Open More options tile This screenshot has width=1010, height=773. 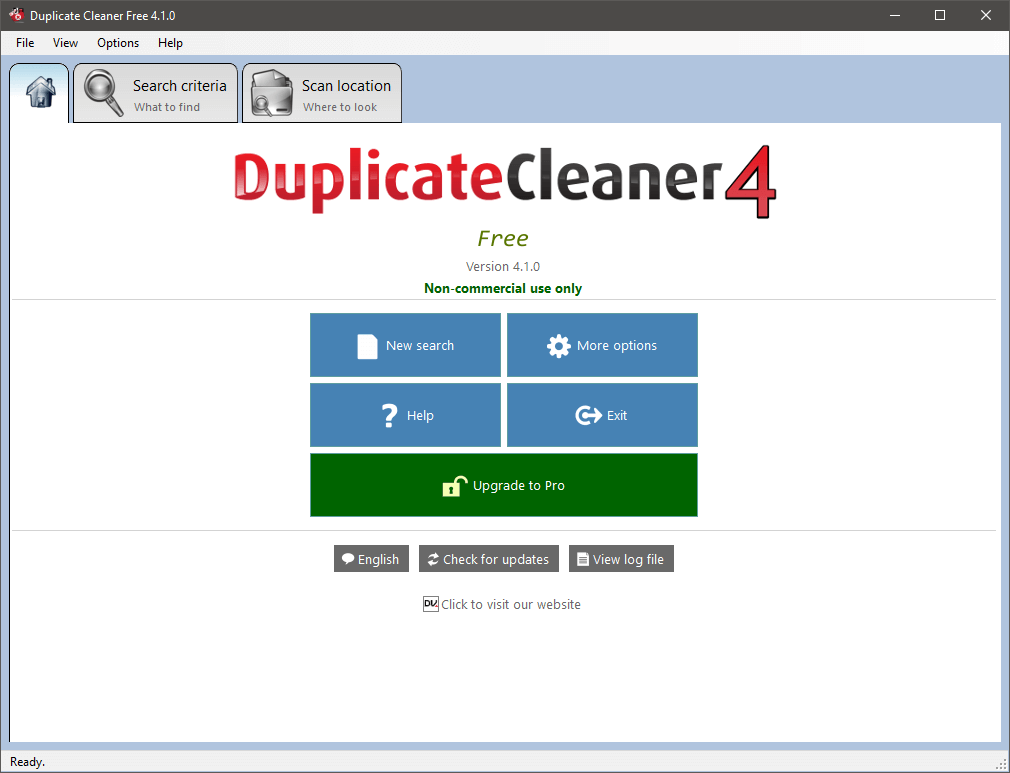(602, 345)
